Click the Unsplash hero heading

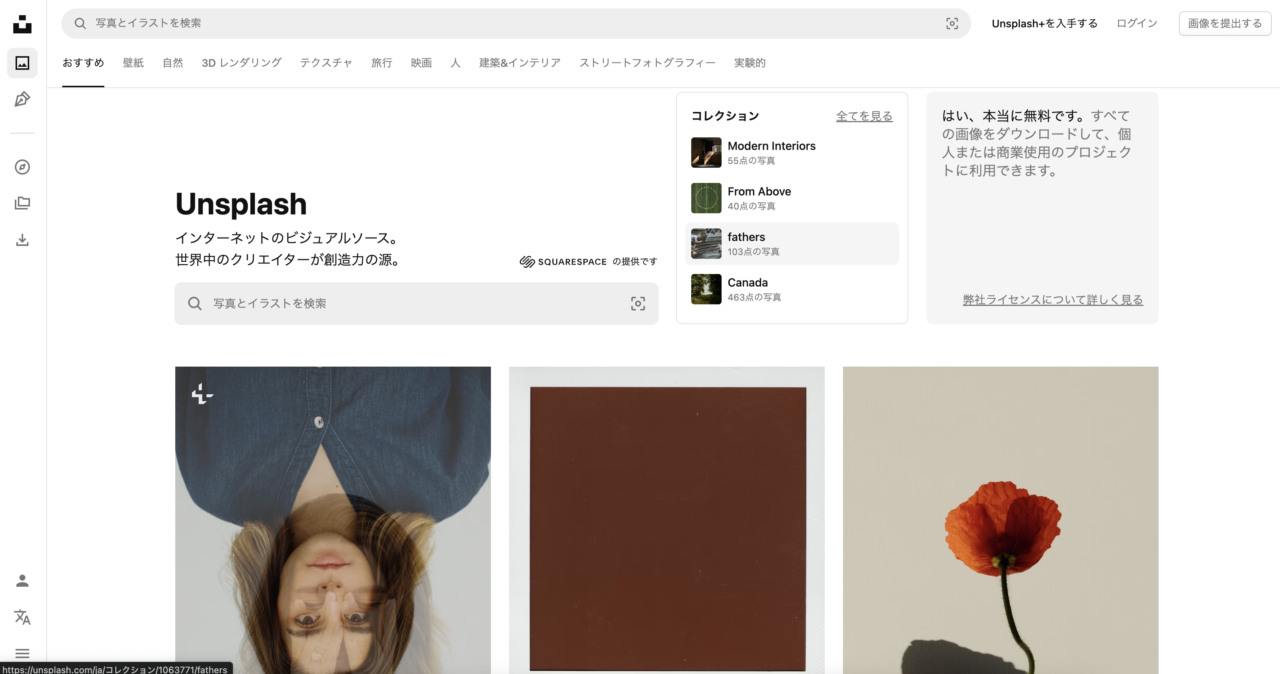[241, 204]
